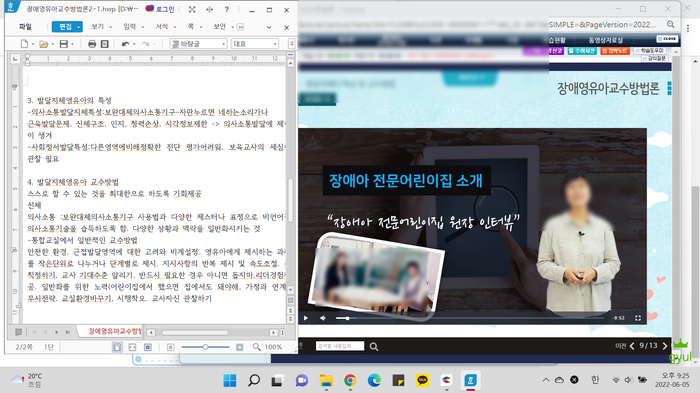Image resolution: width=700 pixels, height=393 pixels.
Task: Open Google Chrome from the taskbar
Action: pyautogui.click(x=350, y=380)
